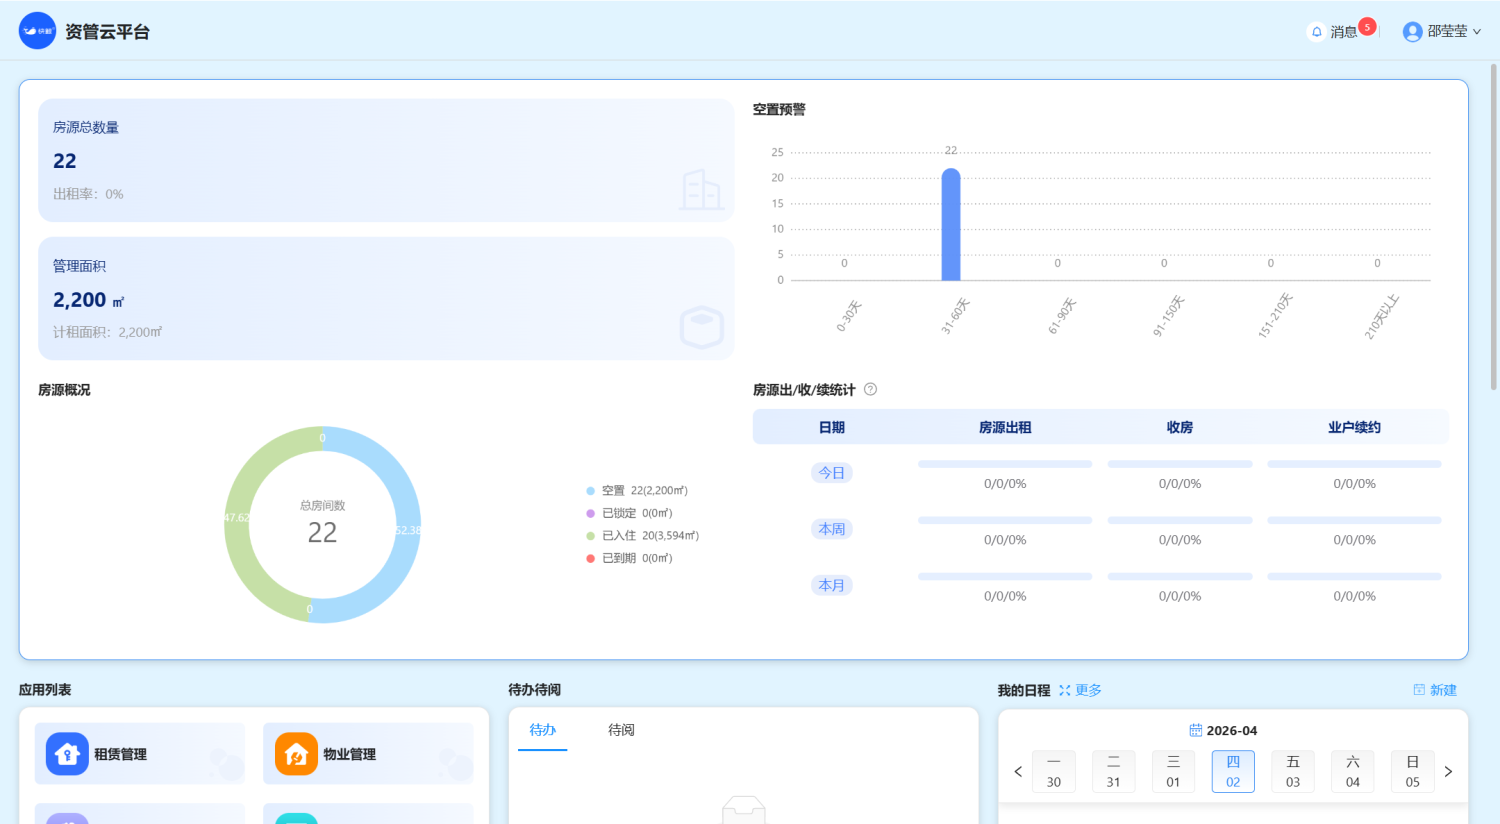Click the calendar icon next to 2026-04
The width and height of the screenshot is (1500, 824).
coord(1195,731)
